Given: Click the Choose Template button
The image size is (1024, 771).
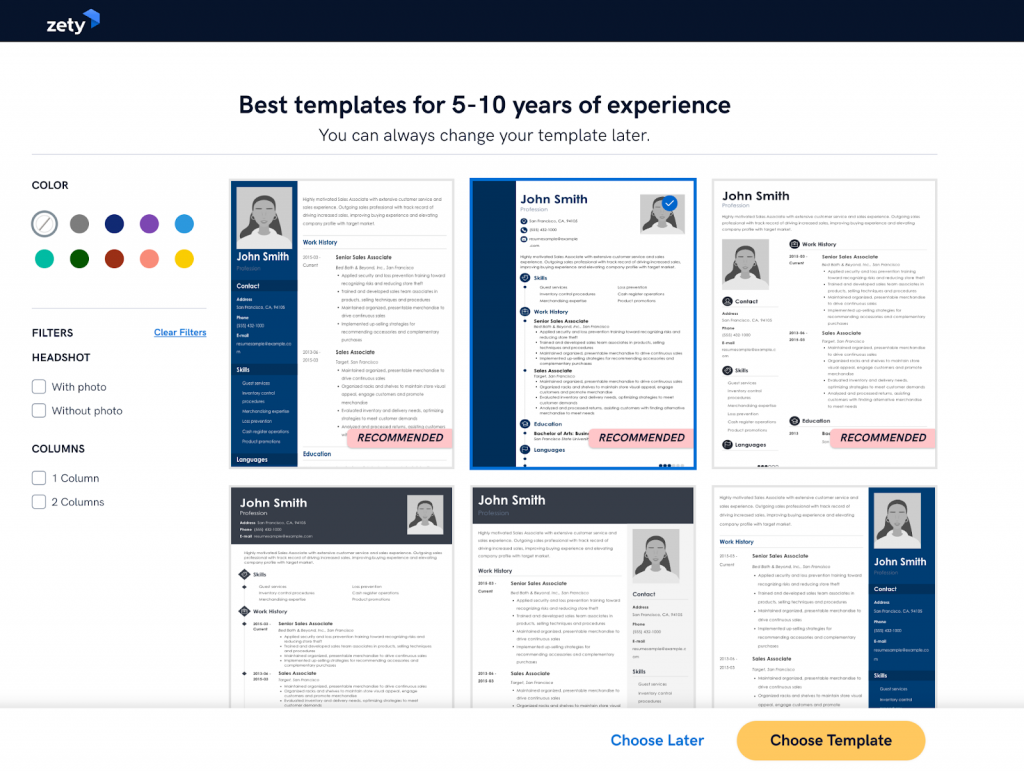Looking at the screenshot, I should [830, 740].
